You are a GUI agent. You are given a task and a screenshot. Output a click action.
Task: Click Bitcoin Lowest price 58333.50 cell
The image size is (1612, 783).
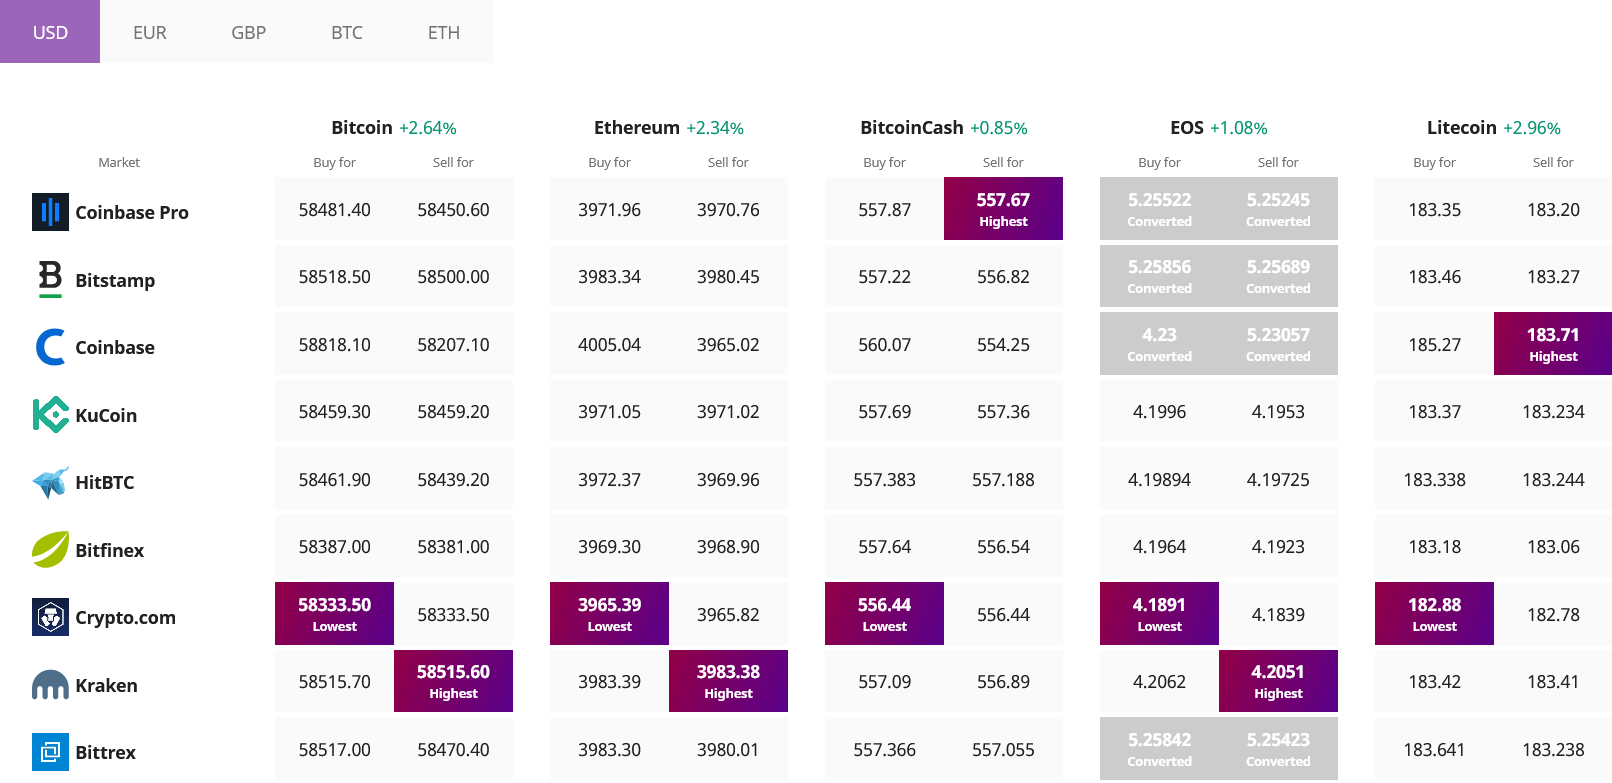pos(334,613)
